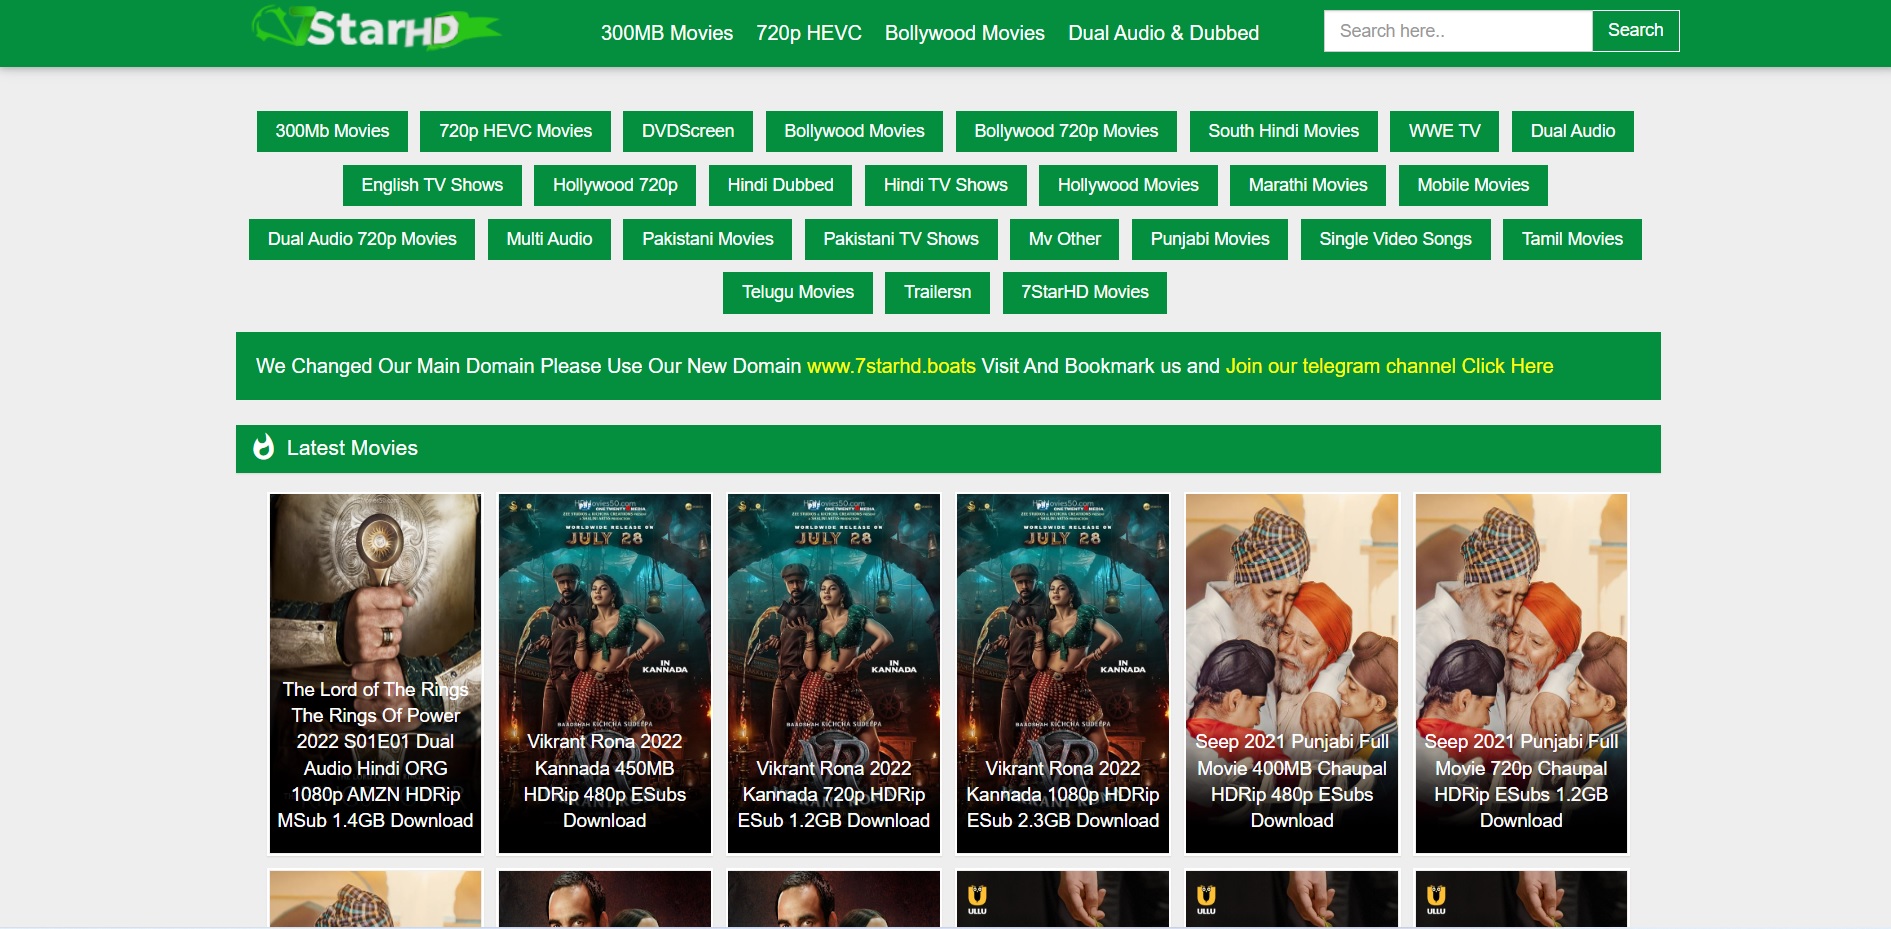This screenshot has width=1891, height=929.
Task: Open Vikrant Rona Kannada 720p HDRip poster
Action: (833, 673)
